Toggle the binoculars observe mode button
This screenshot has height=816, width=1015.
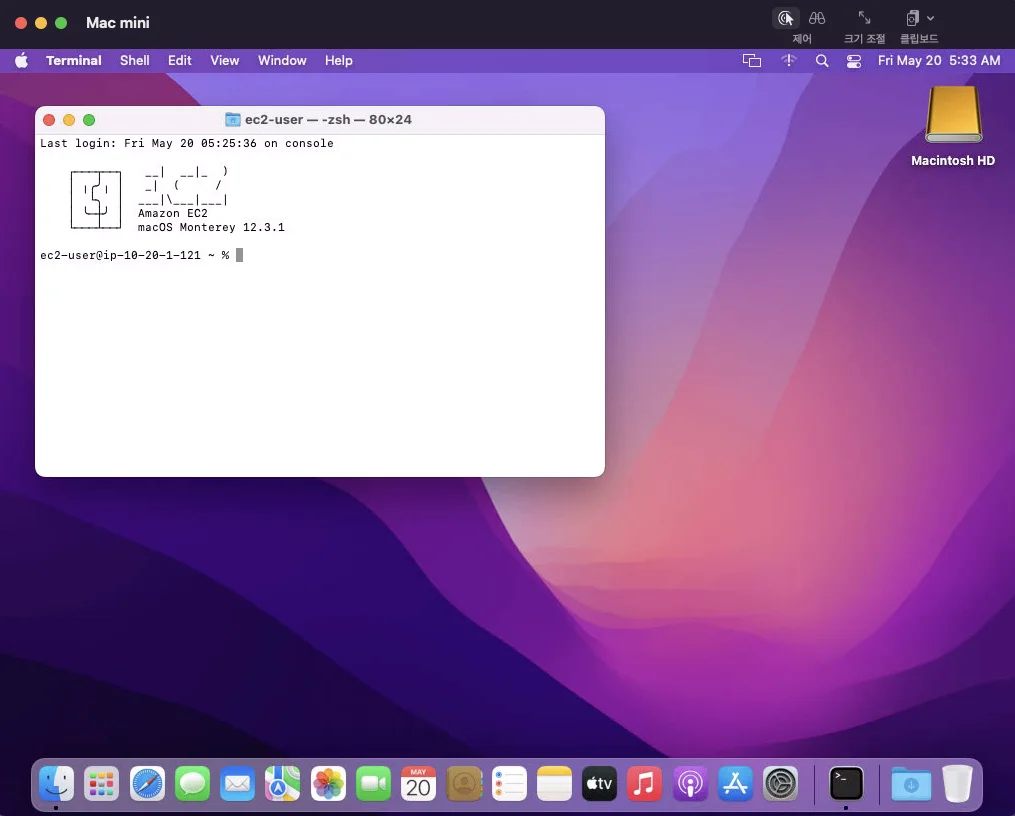pyautogui.click(x=817, y=19)
